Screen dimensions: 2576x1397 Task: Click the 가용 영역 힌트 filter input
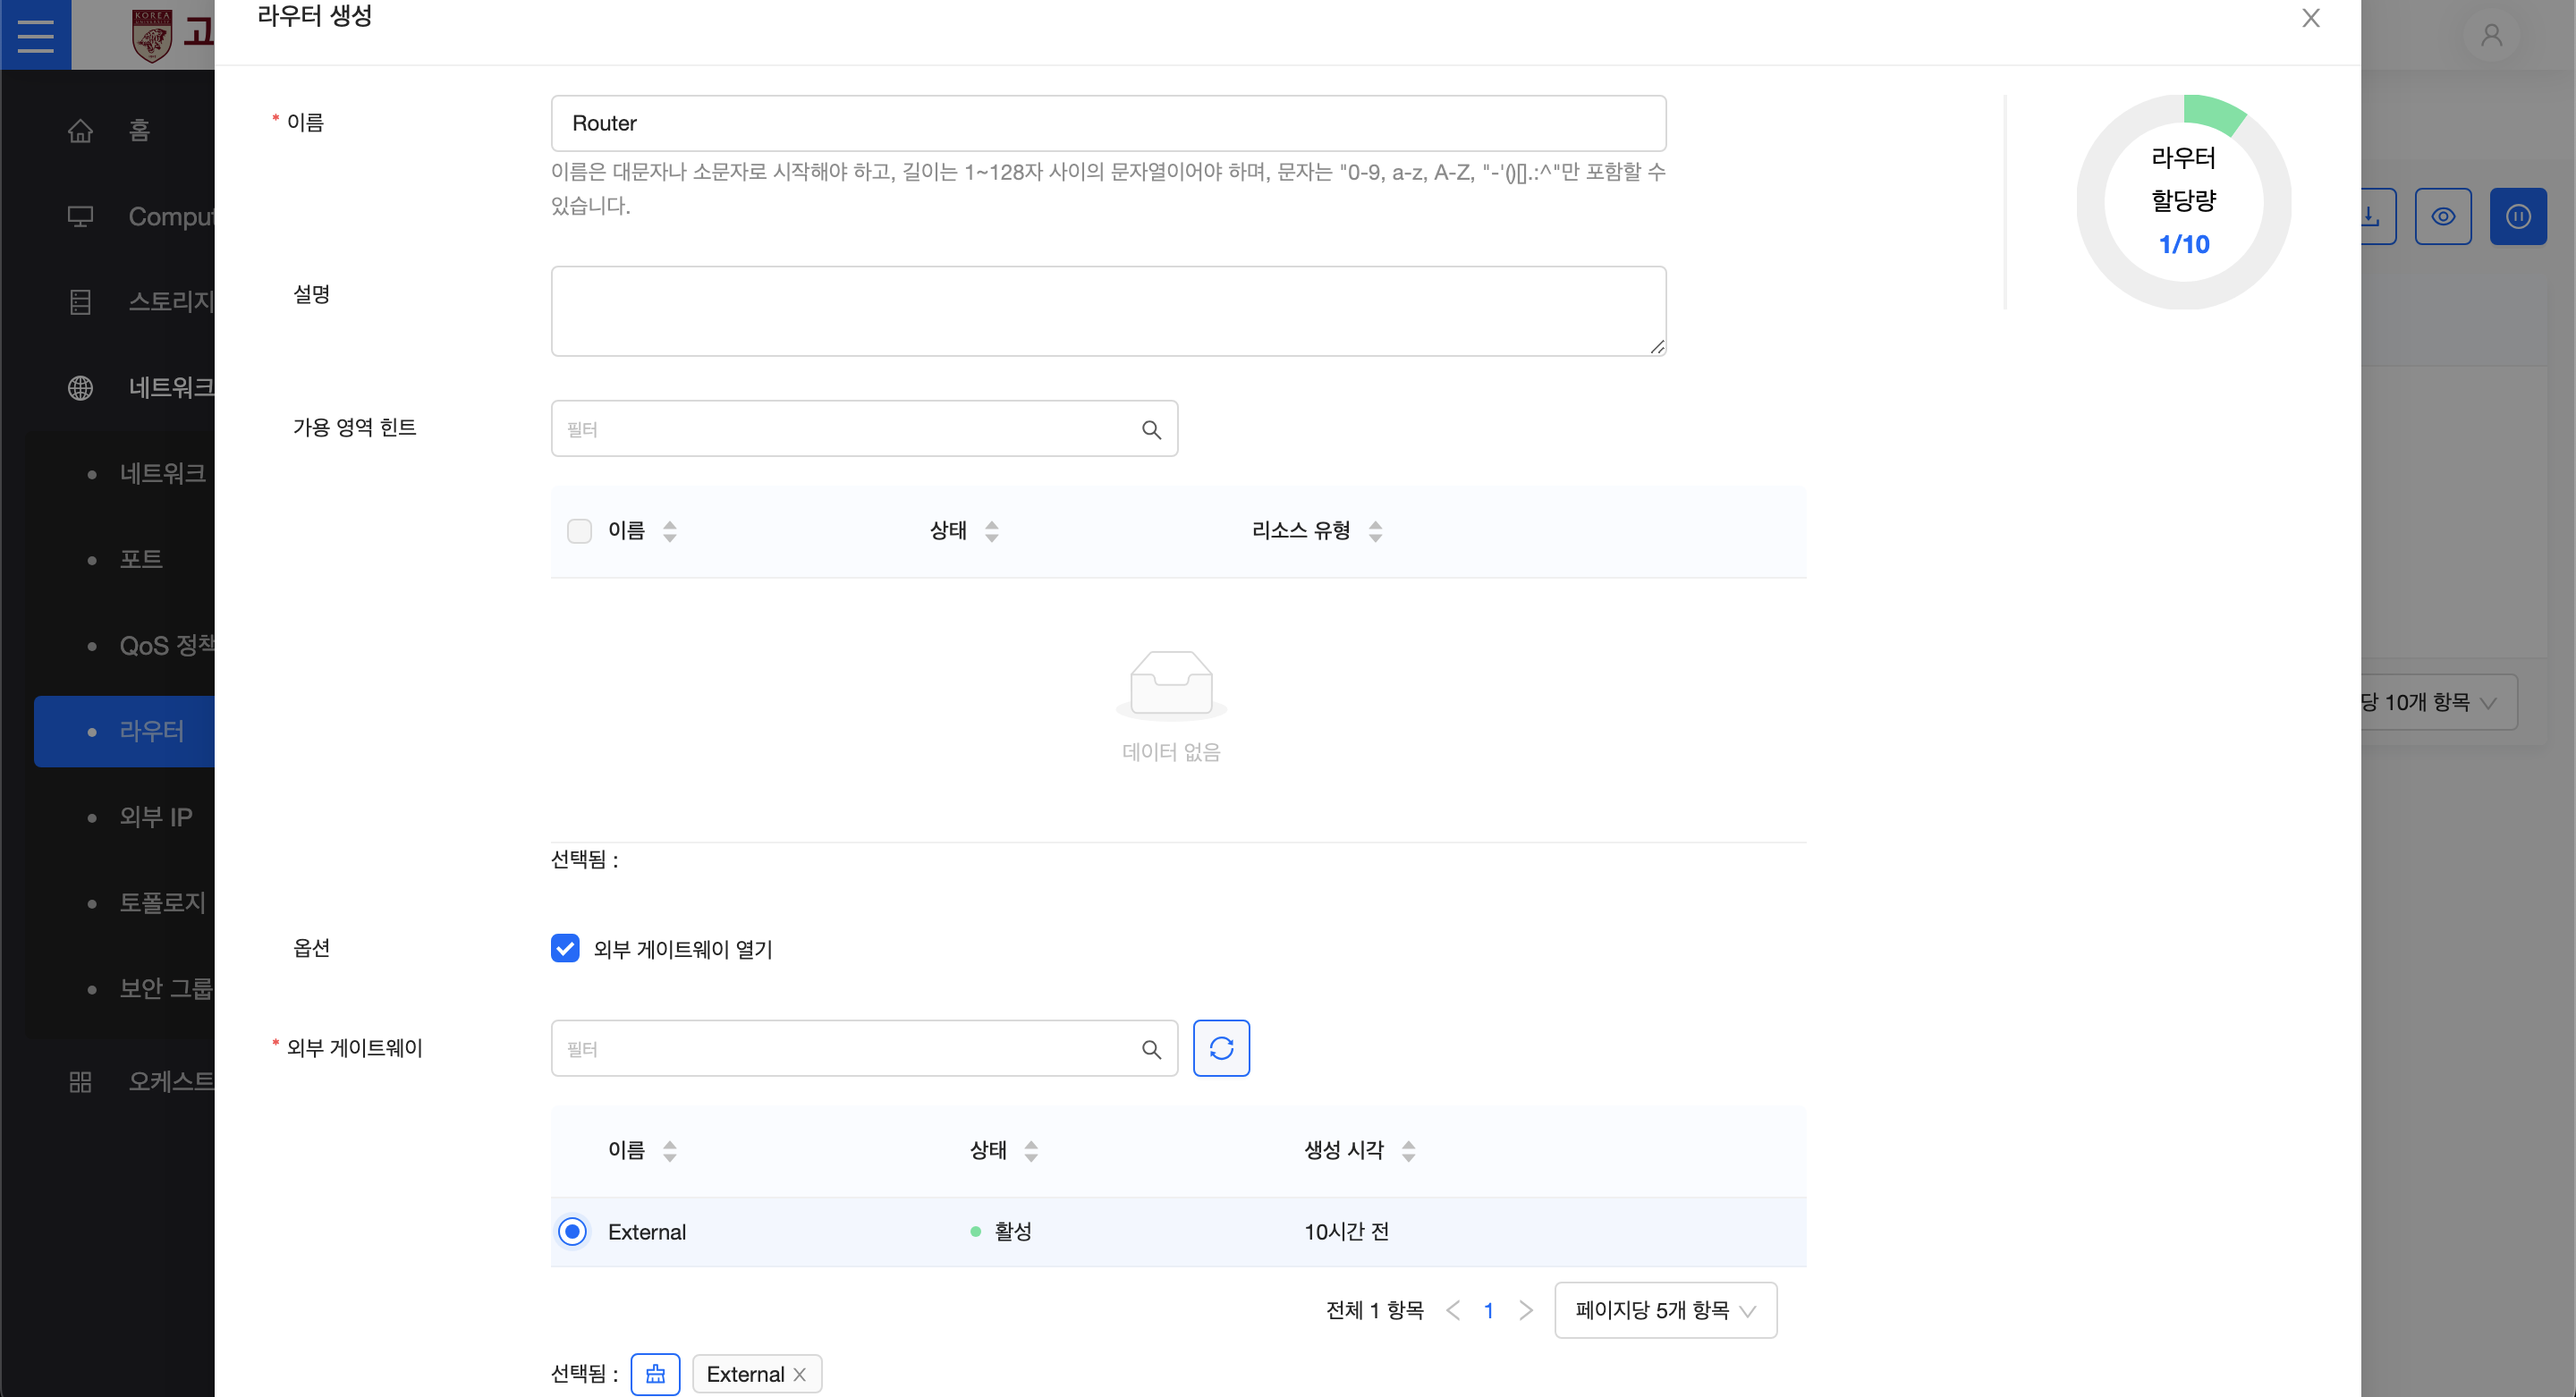coord(864,429)
